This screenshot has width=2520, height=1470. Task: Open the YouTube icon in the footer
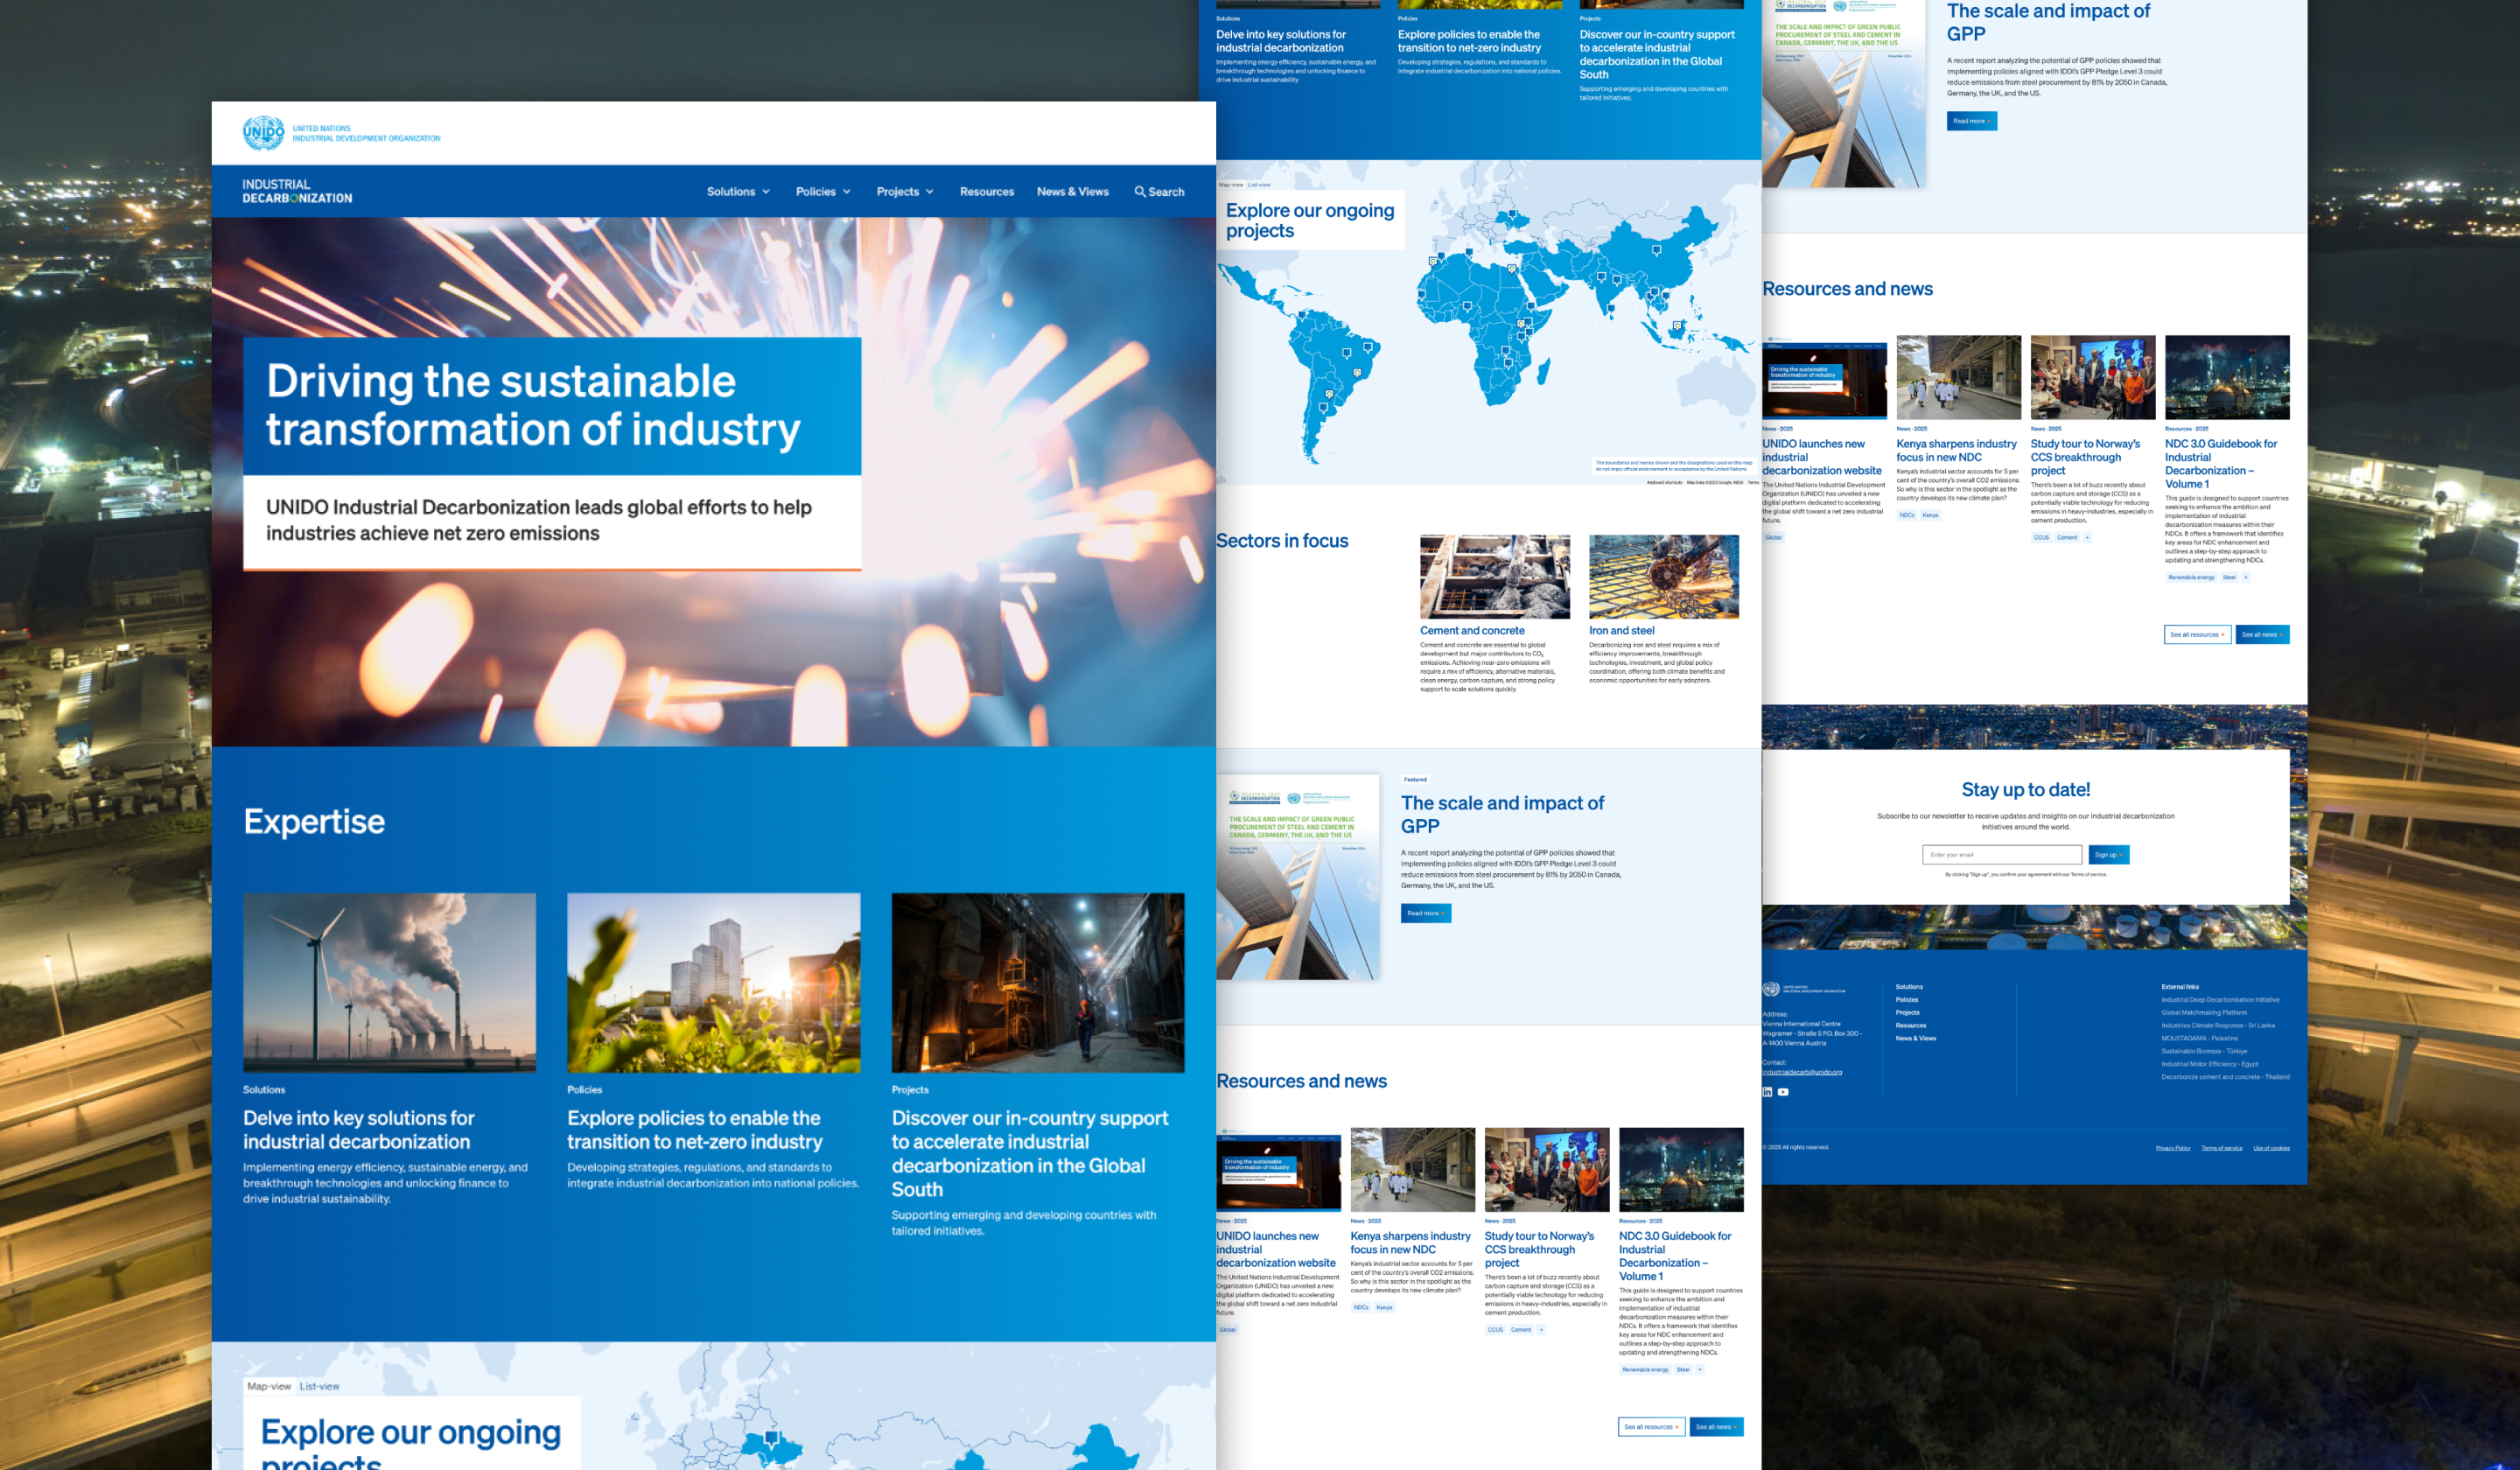tap(1784, 1092)
